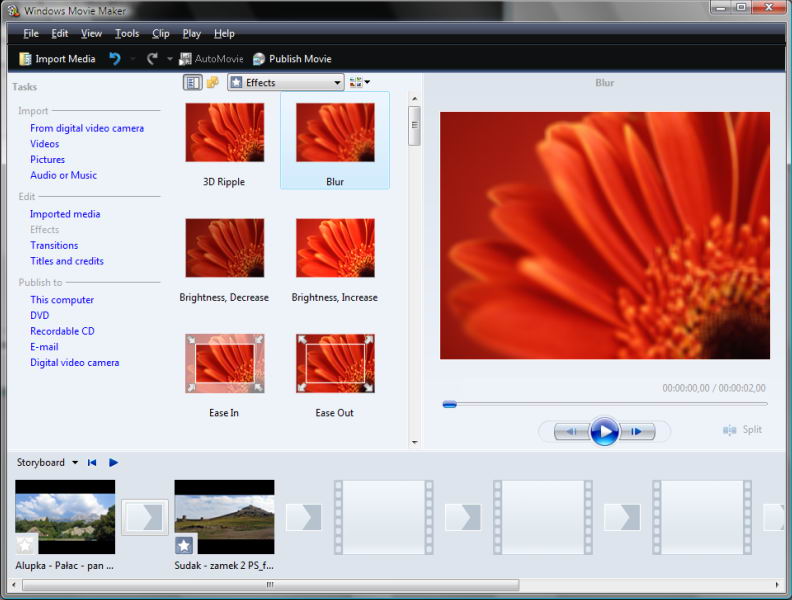This screenshot has width=792, height=600.
Task: Expand the Views thumbnail options arrow
Action: (367, 82)
